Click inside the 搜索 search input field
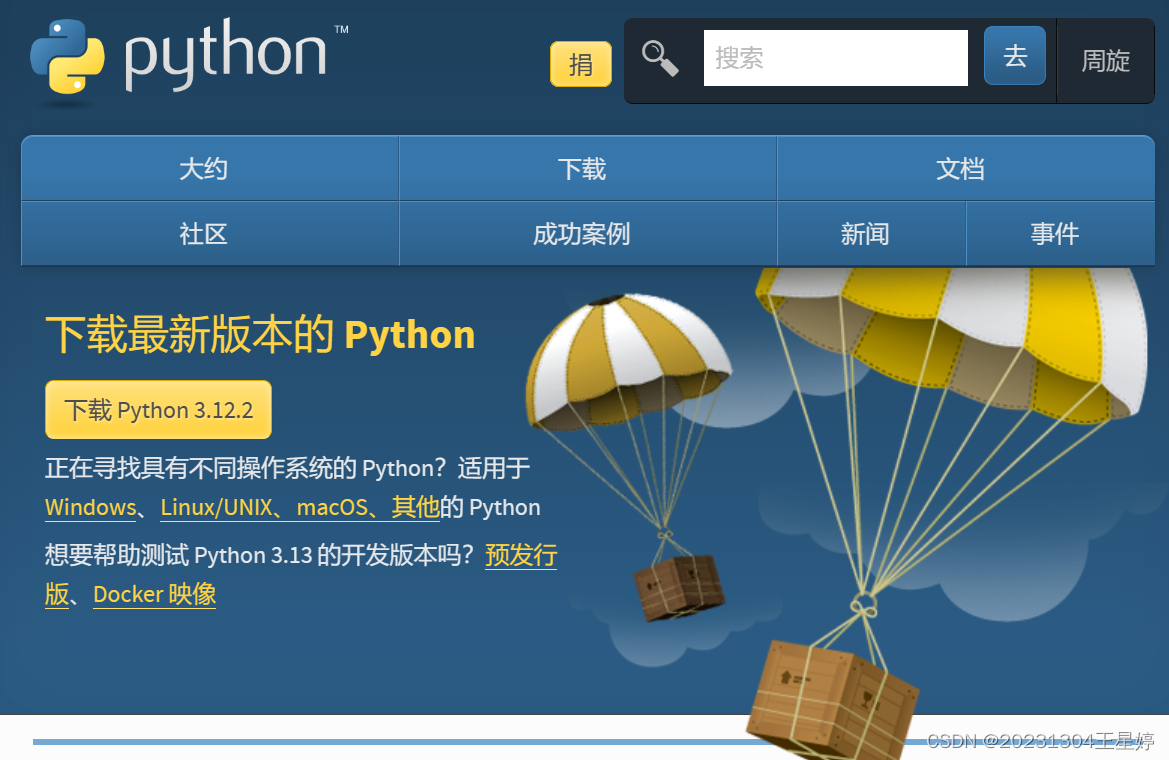This screenshot has width=1169, height=760. point(835,57)
